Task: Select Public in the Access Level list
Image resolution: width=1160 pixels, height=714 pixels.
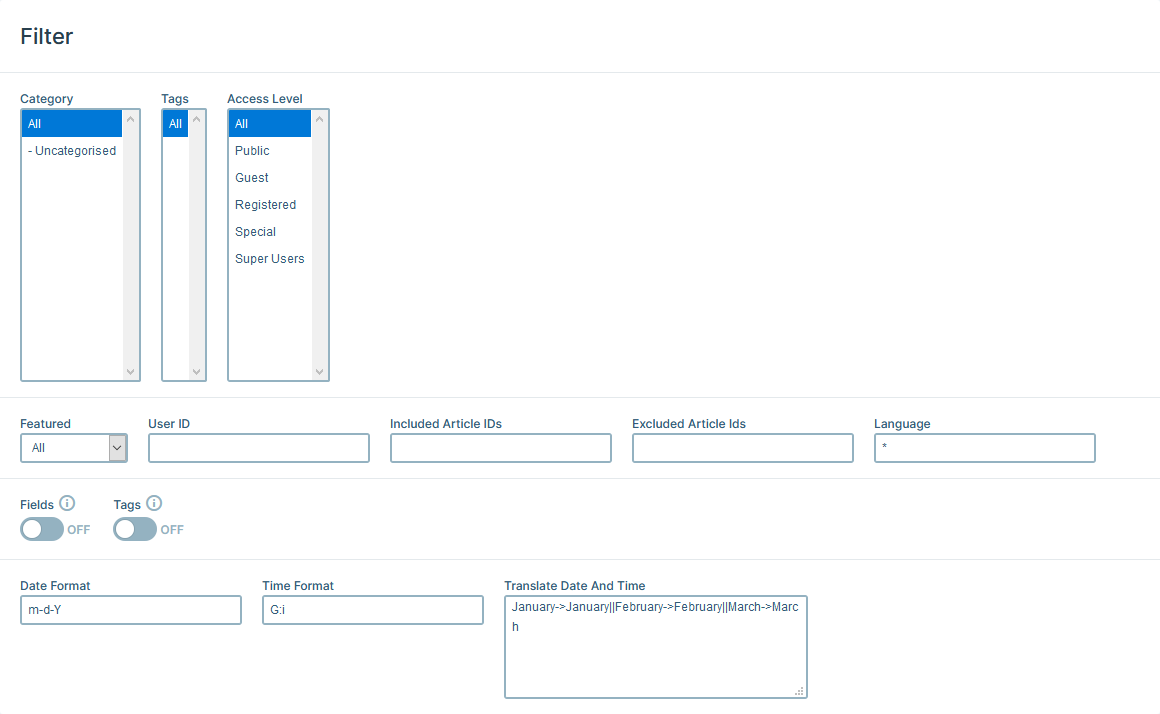Action: (250, 150)
